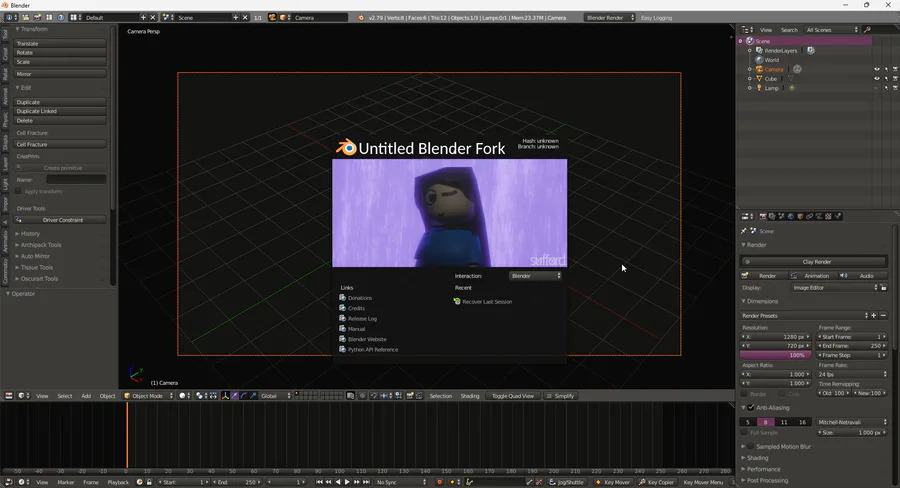Image resolution: width=900 pixels, height=488 pixels.
Task: Expand Shading render panel
Action: 758,458
